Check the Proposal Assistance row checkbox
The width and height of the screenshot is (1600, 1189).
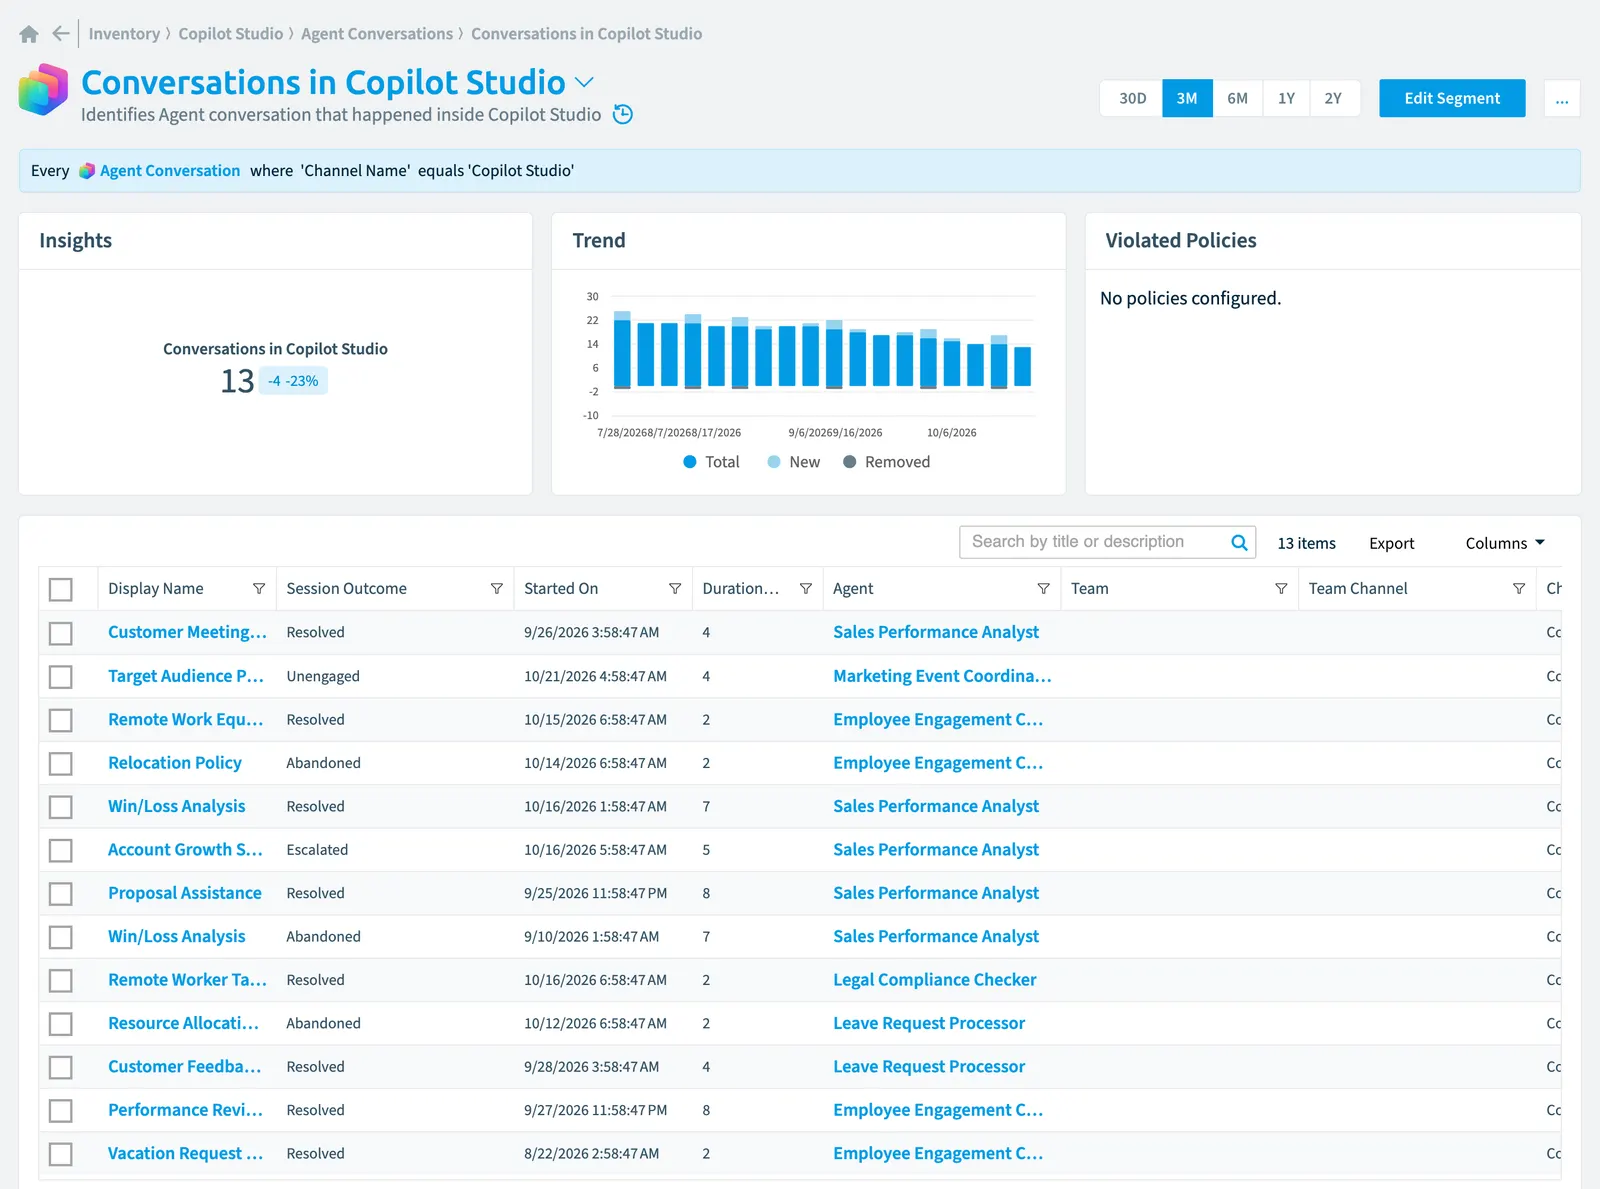tap(61, 894)
